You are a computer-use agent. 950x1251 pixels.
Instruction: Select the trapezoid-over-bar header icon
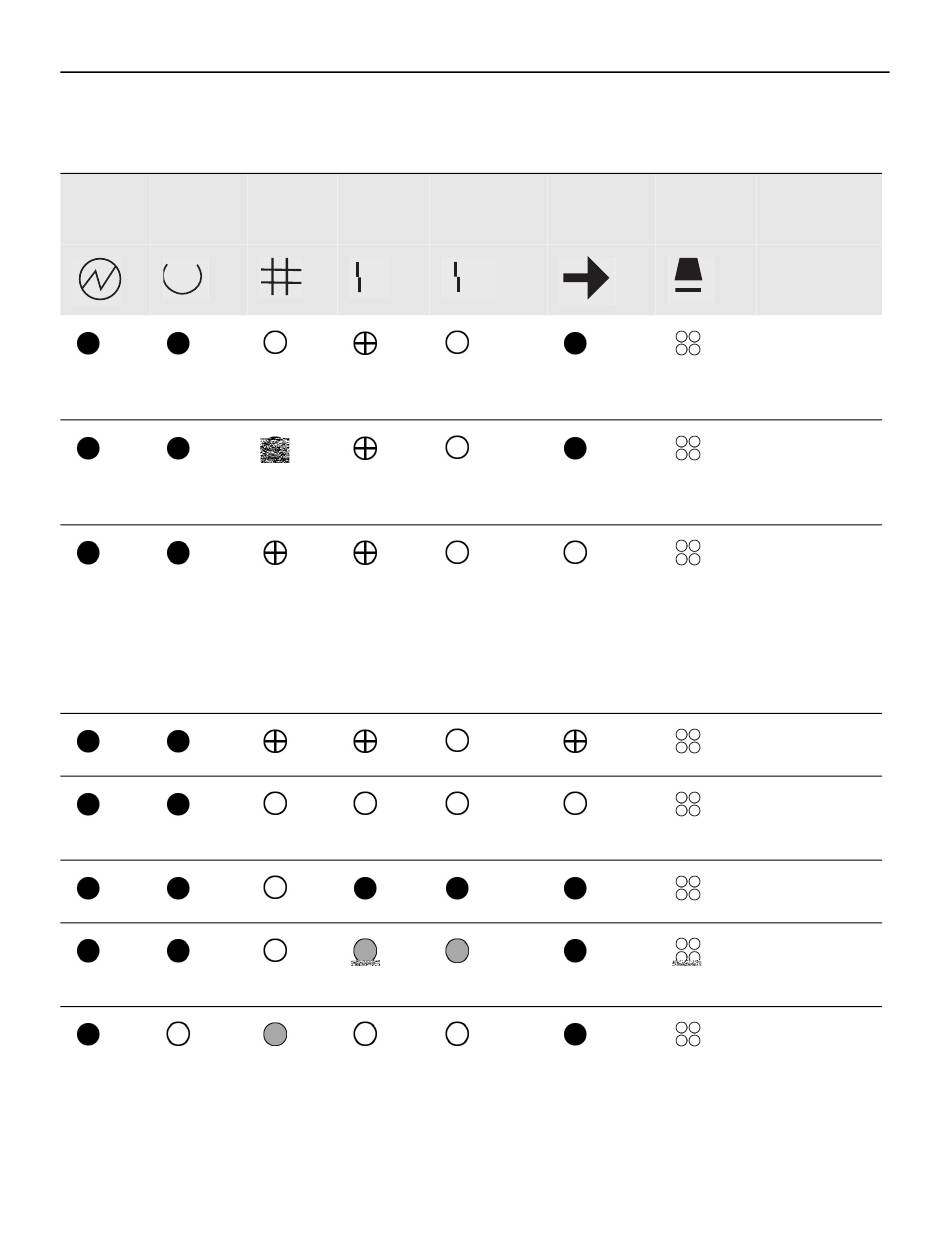point(689,275)
